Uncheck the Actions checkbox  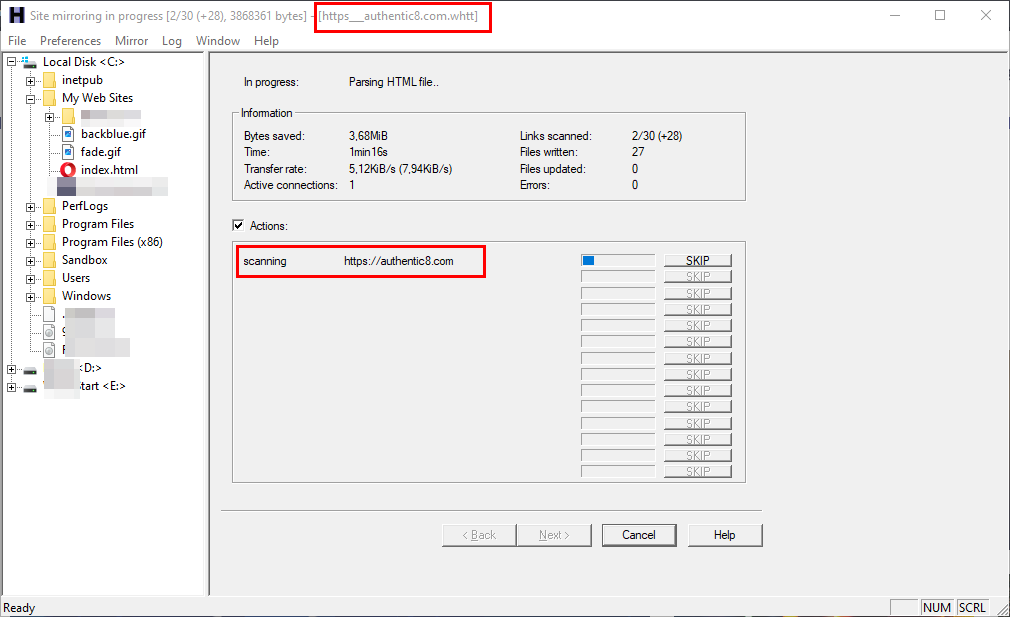[238, 226]
